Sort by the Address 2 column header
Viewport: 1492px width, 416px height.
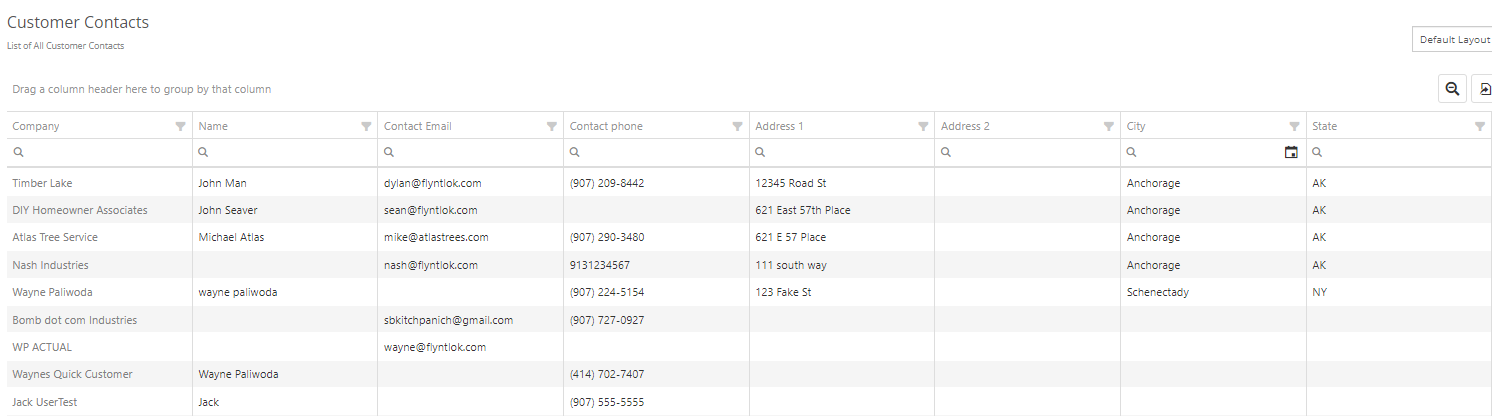(x=965, y=126)
